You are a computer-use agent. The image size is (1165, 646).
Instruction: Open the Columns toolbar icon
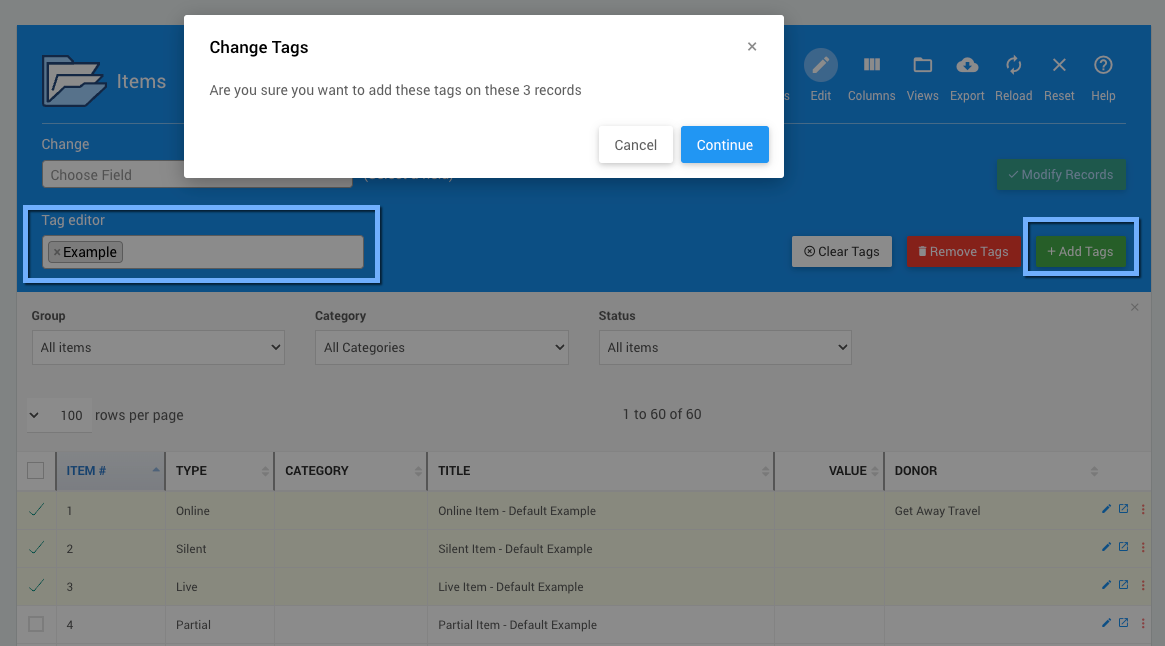point(871,66)
